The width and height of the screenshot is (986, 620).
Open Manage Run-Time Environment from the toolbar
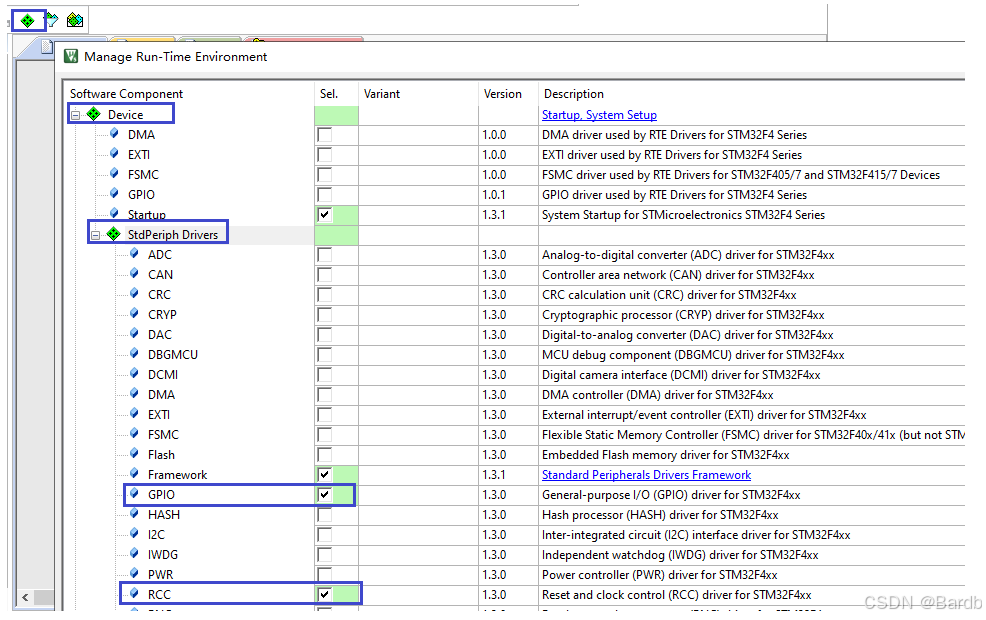[28, 21]
